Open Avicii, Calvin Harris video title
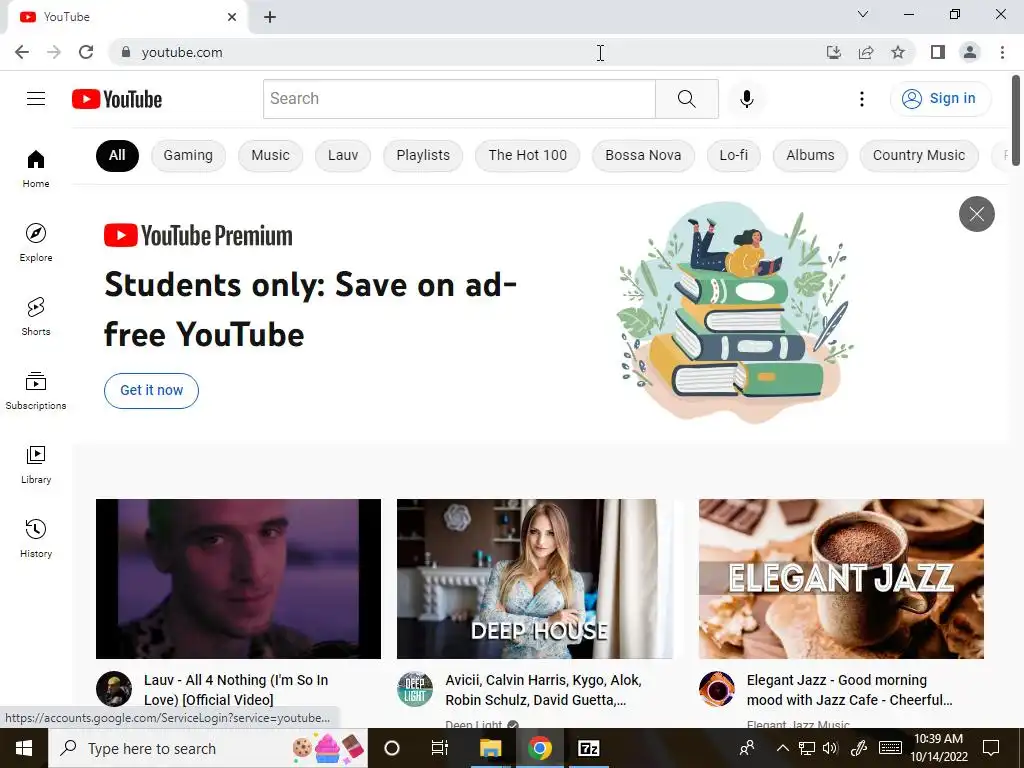Image resolution: width=1024 pixels, height=768 pixels. pyautogui.click(x=543, y=690)
